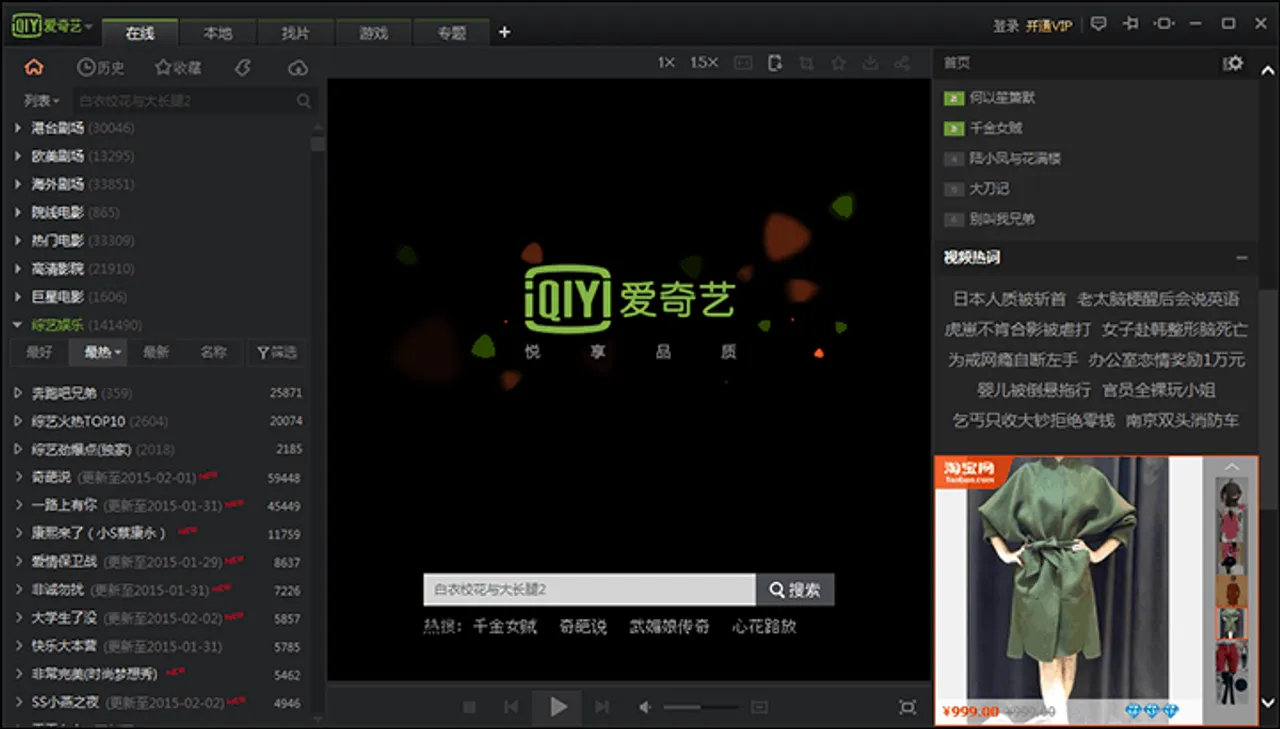The image size is (1280, 729).
Task: Add a new tab with the plus icon
Action: [x=504, y=32]
